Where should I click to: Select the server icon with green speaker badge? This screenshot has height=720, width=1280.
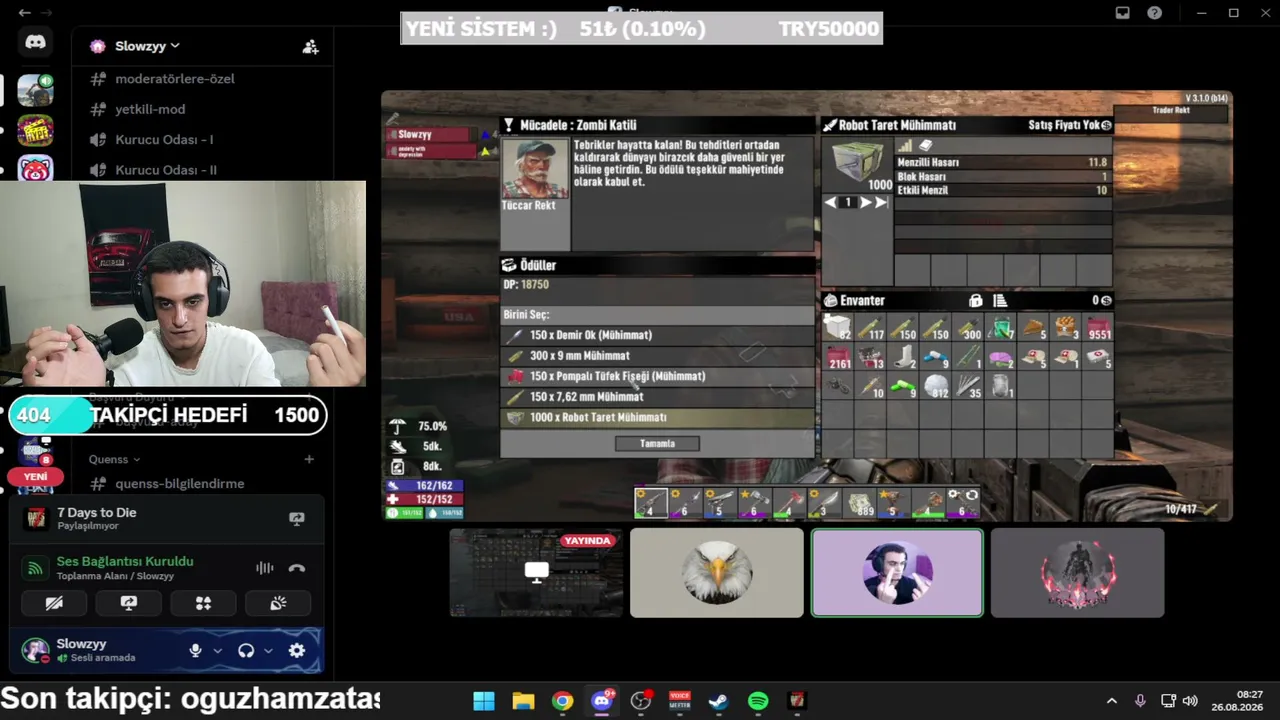35,89
